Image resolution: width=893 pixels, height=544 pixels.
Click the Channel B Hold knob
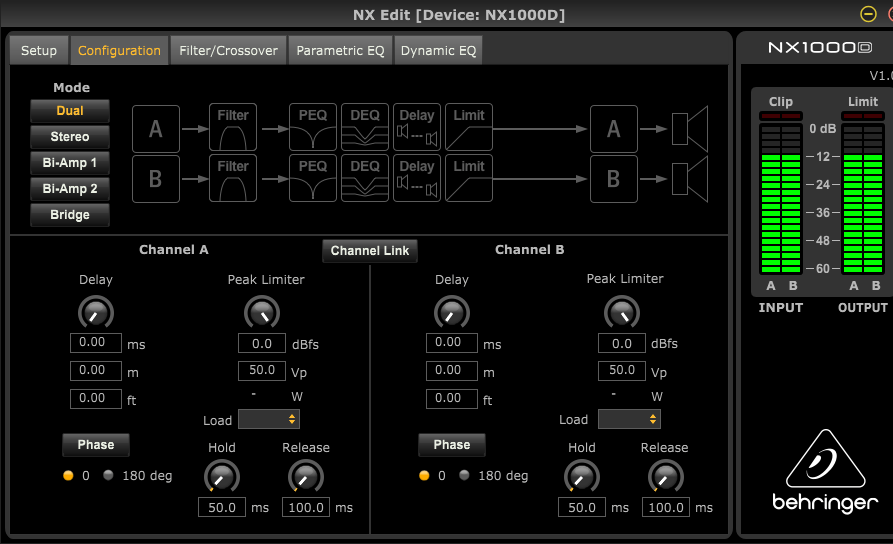click(x=581, y=476)
